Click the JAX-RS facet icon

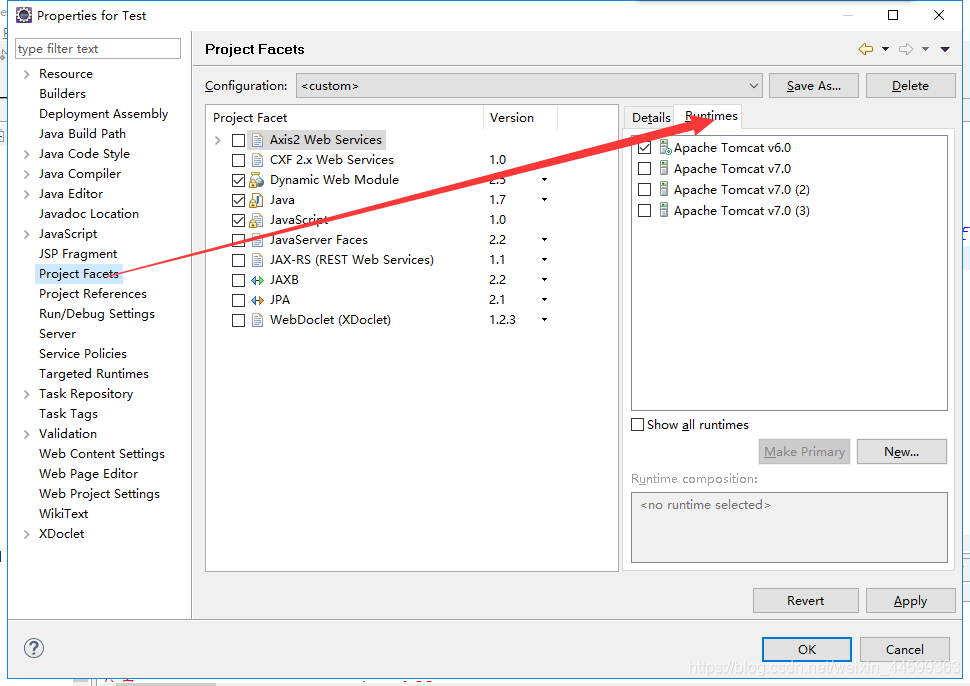pyautogui.click(x=257, y=260)
